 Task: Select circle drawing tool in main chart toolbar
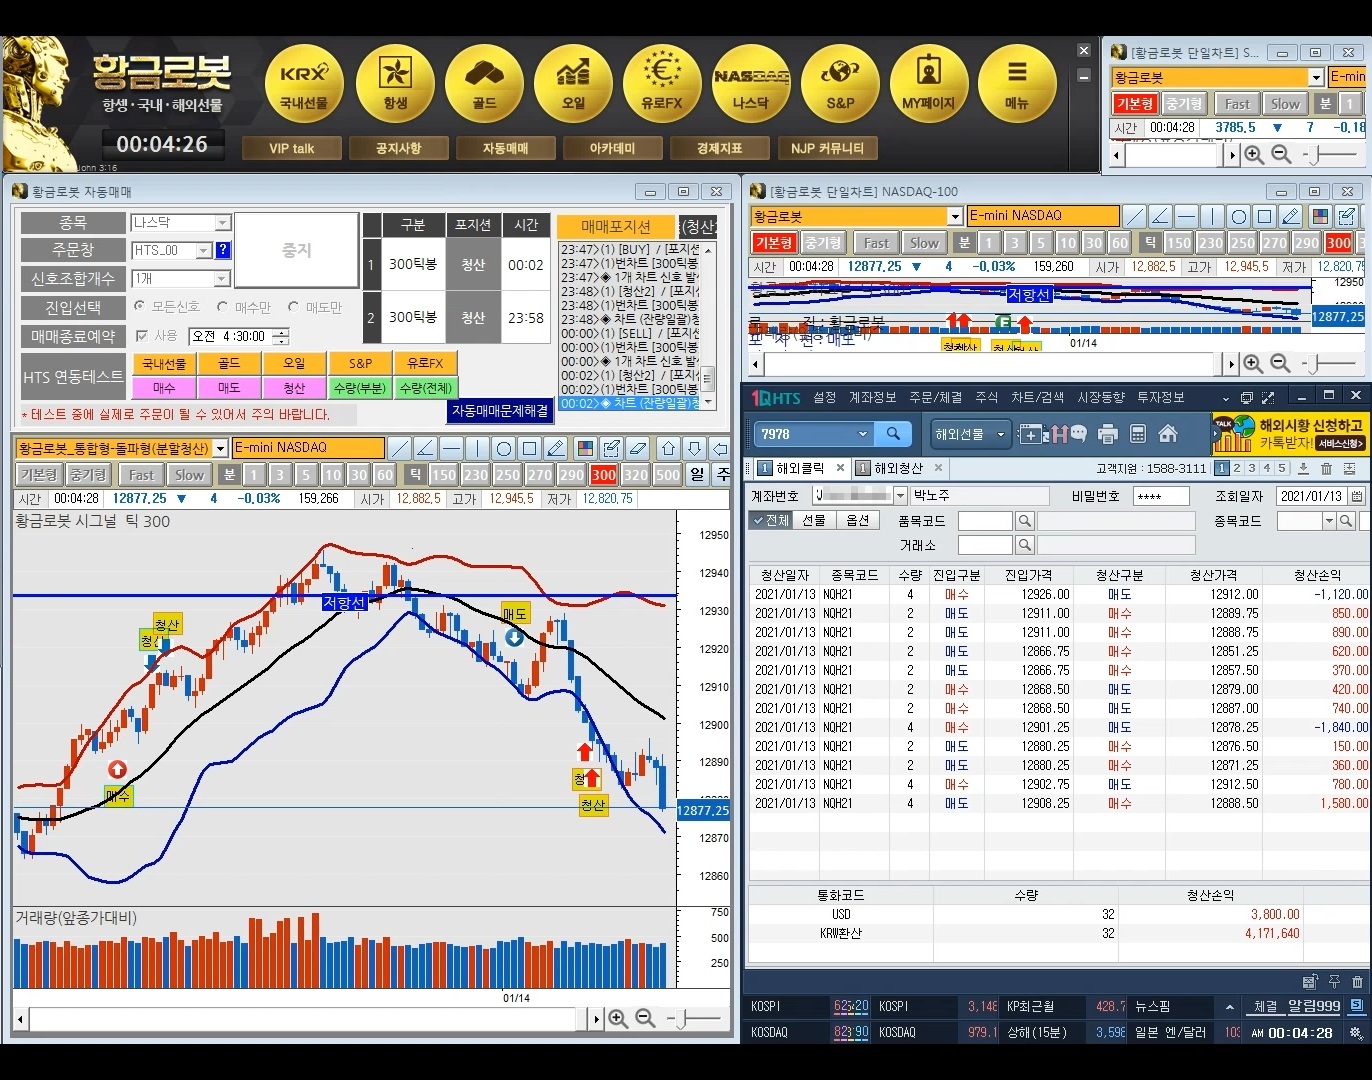coord(504,448)
